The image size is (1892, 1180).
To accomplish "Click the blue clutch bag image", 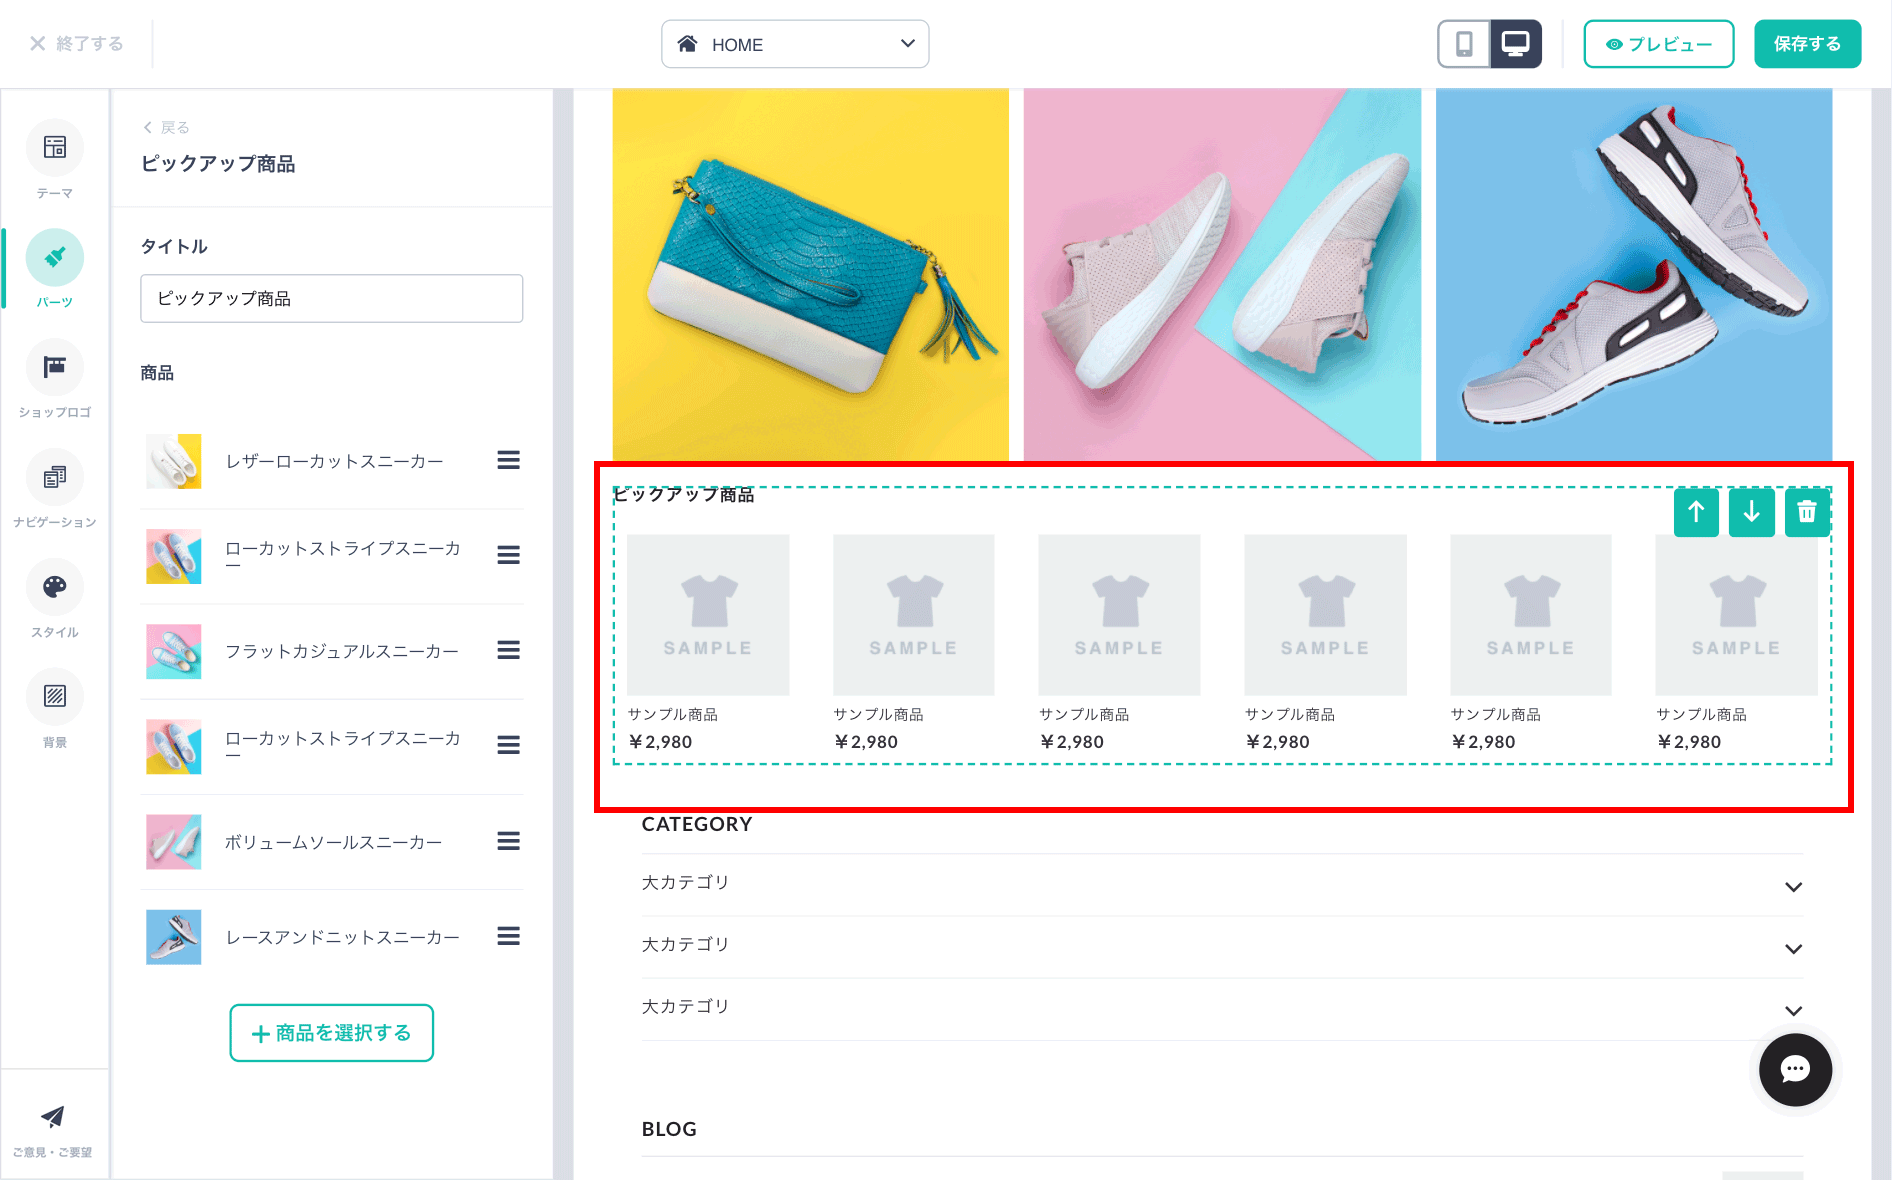I will 811,275.
